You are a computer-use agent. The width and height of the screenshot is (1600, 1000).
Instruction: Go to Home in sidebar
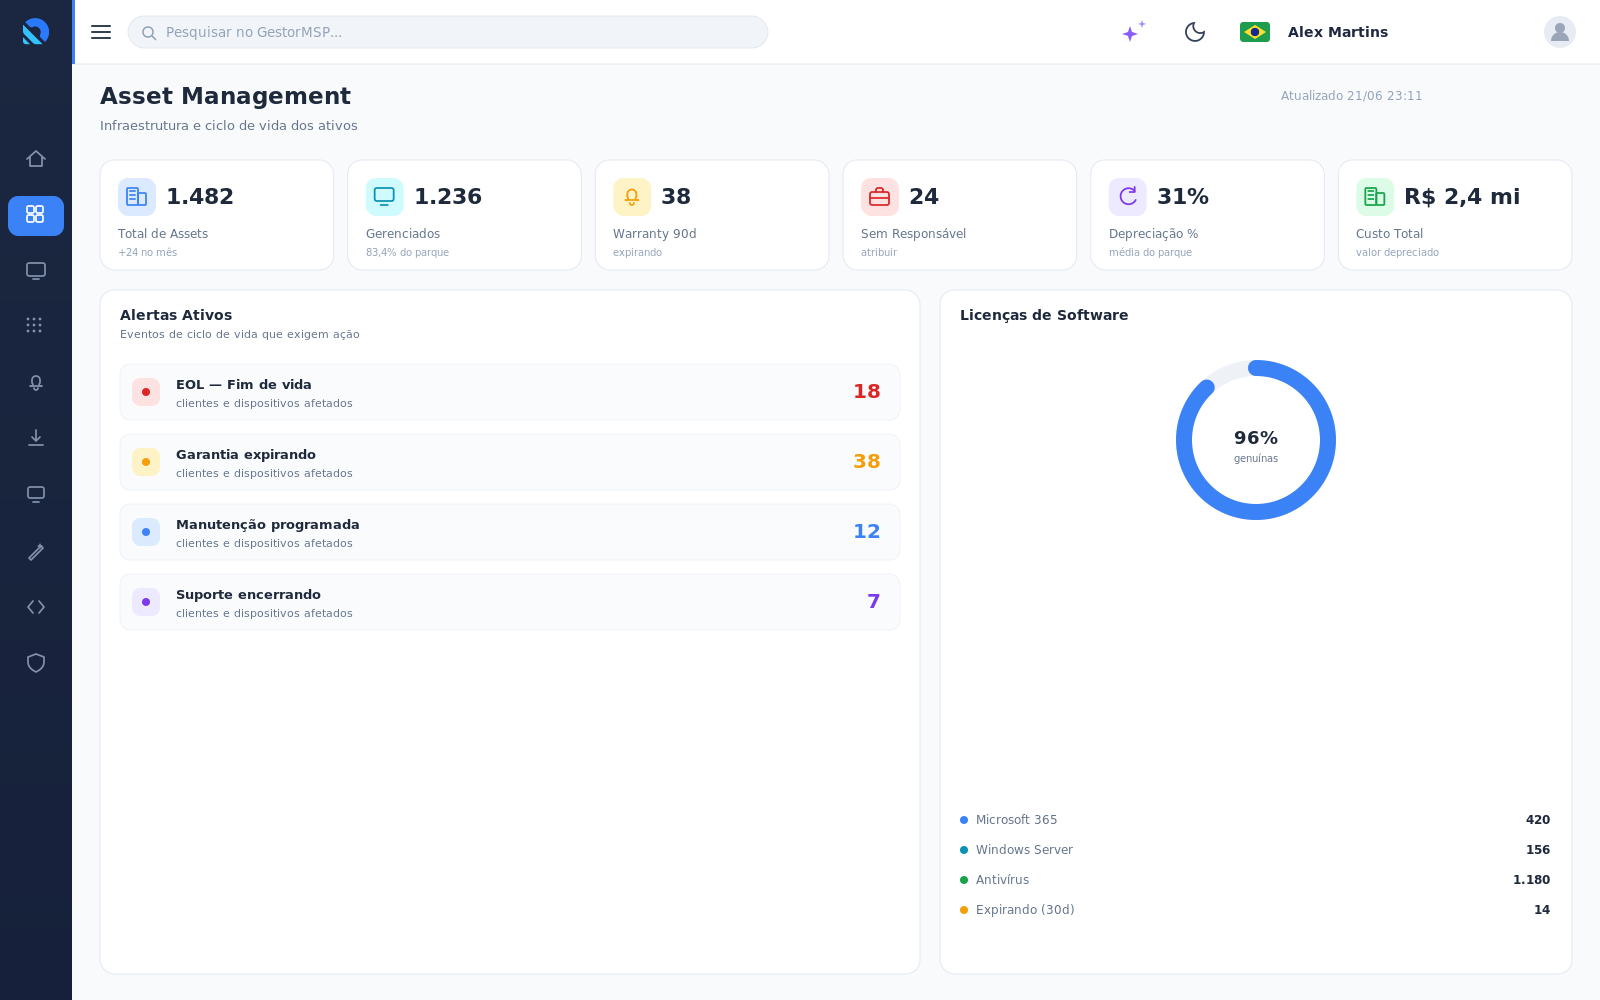(x=36, y=159)
